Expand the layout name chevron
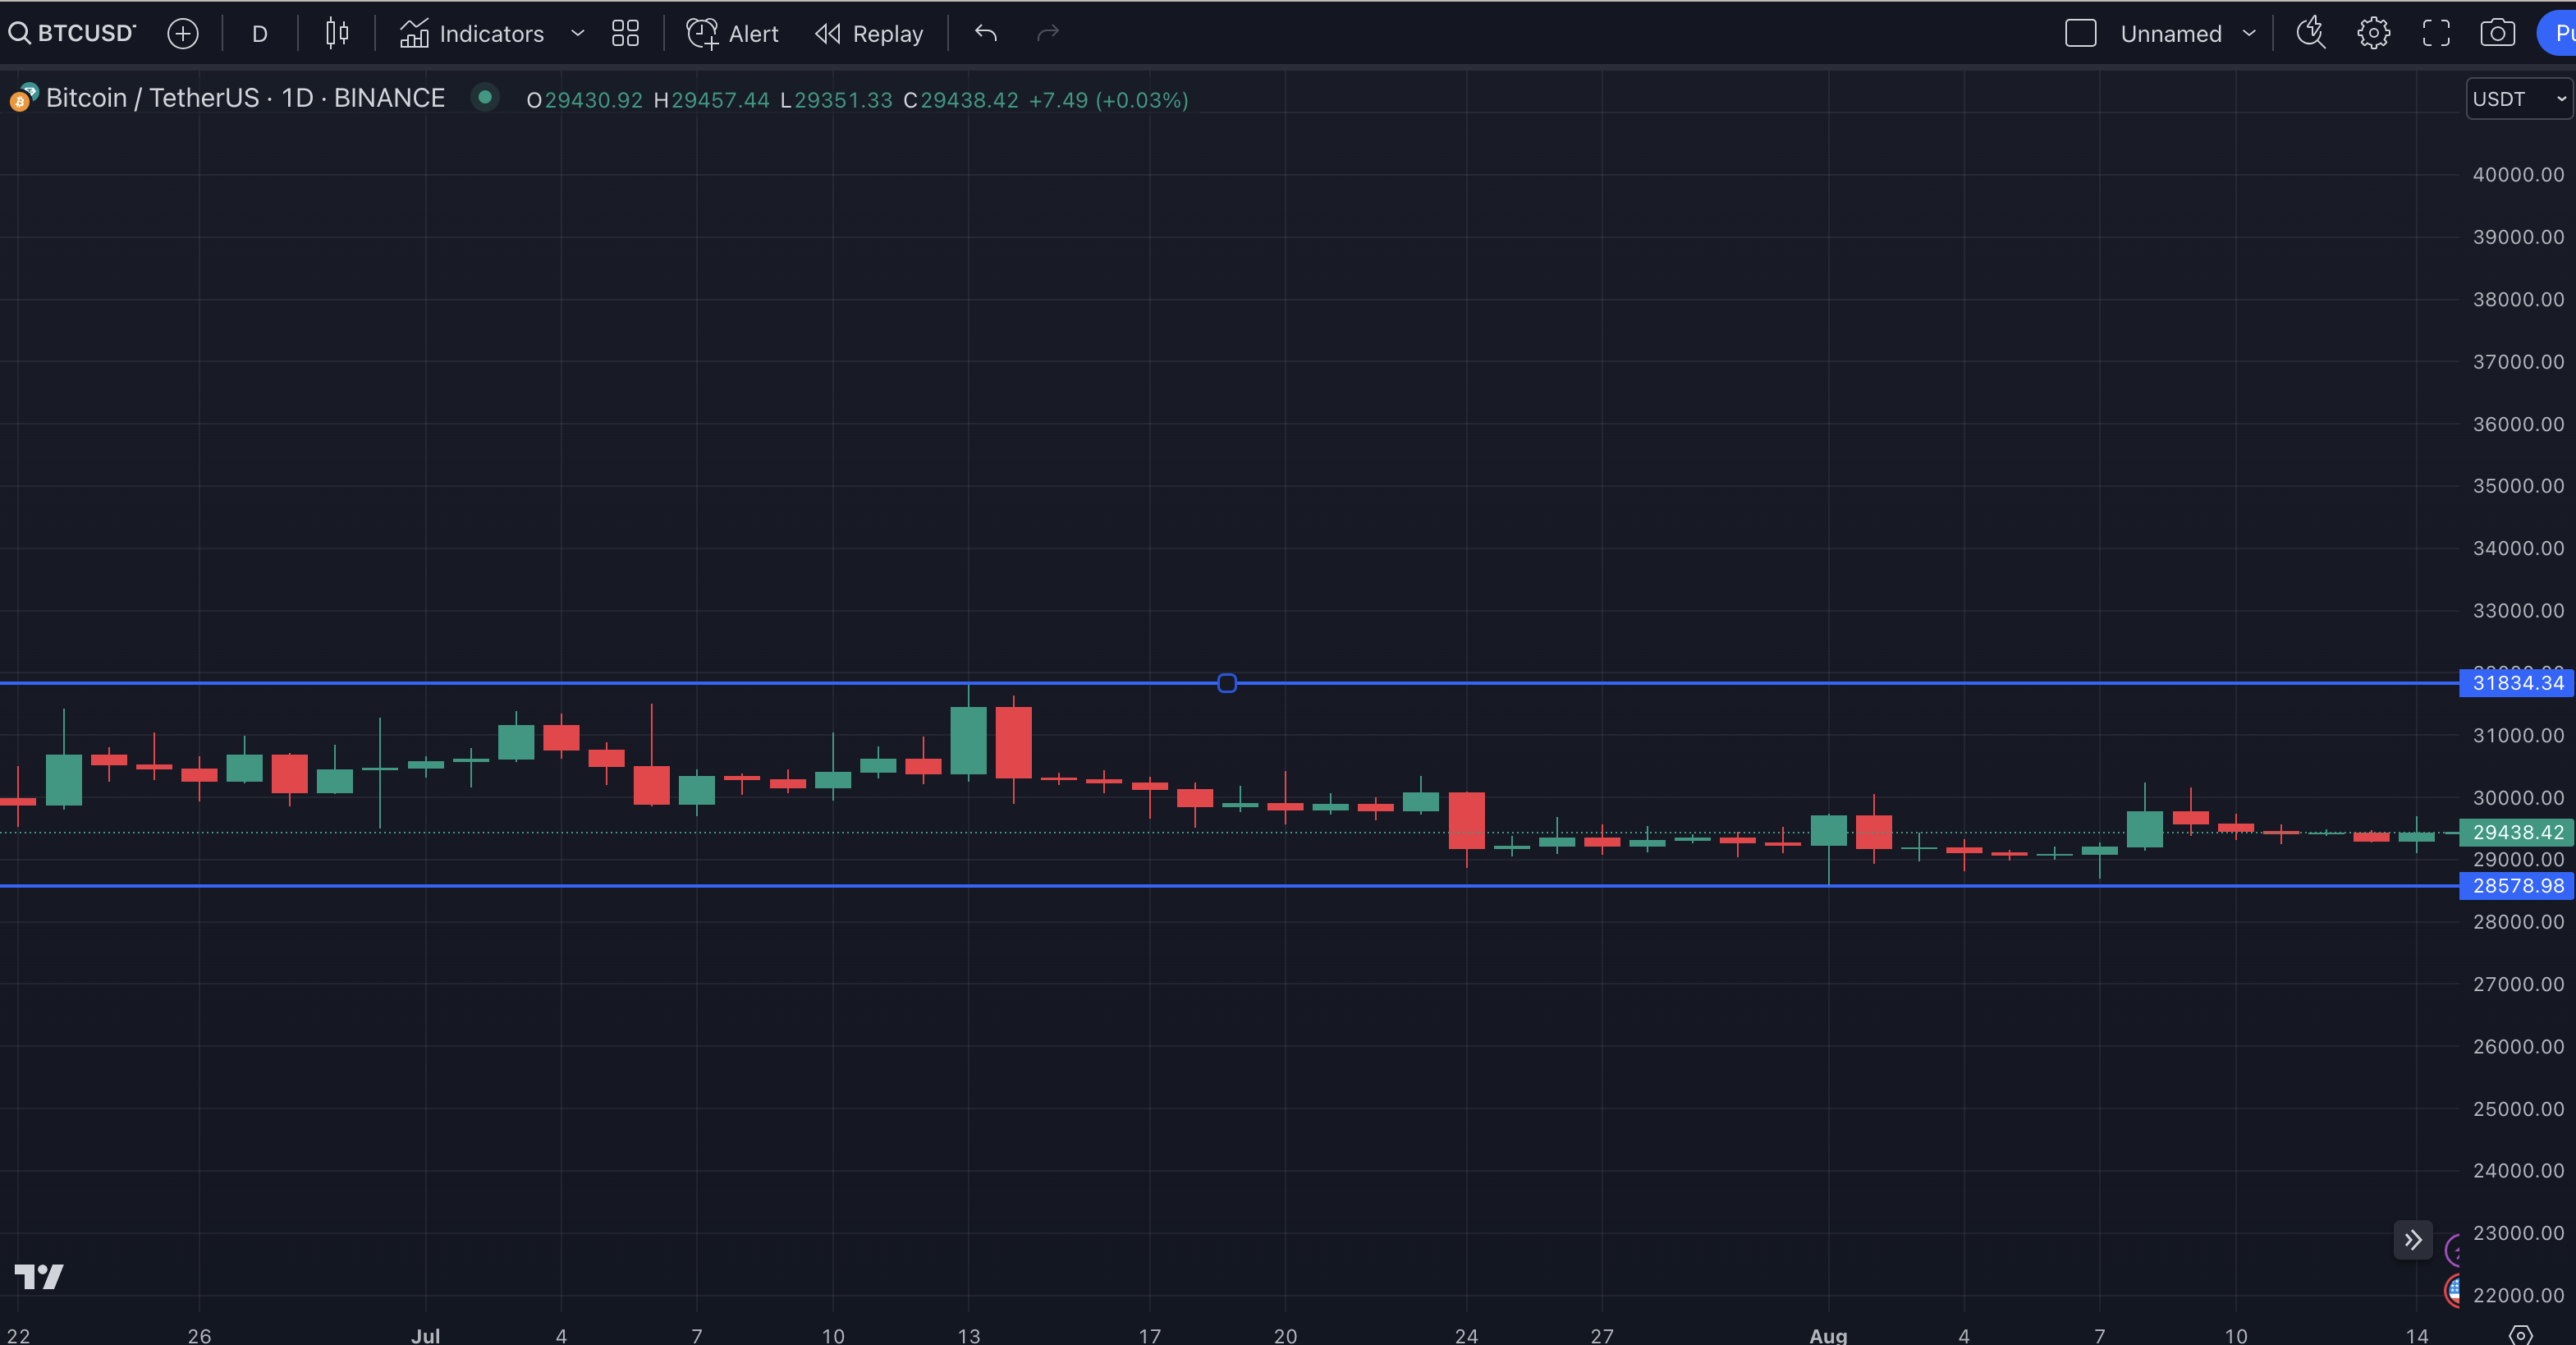 [2249, 33]
